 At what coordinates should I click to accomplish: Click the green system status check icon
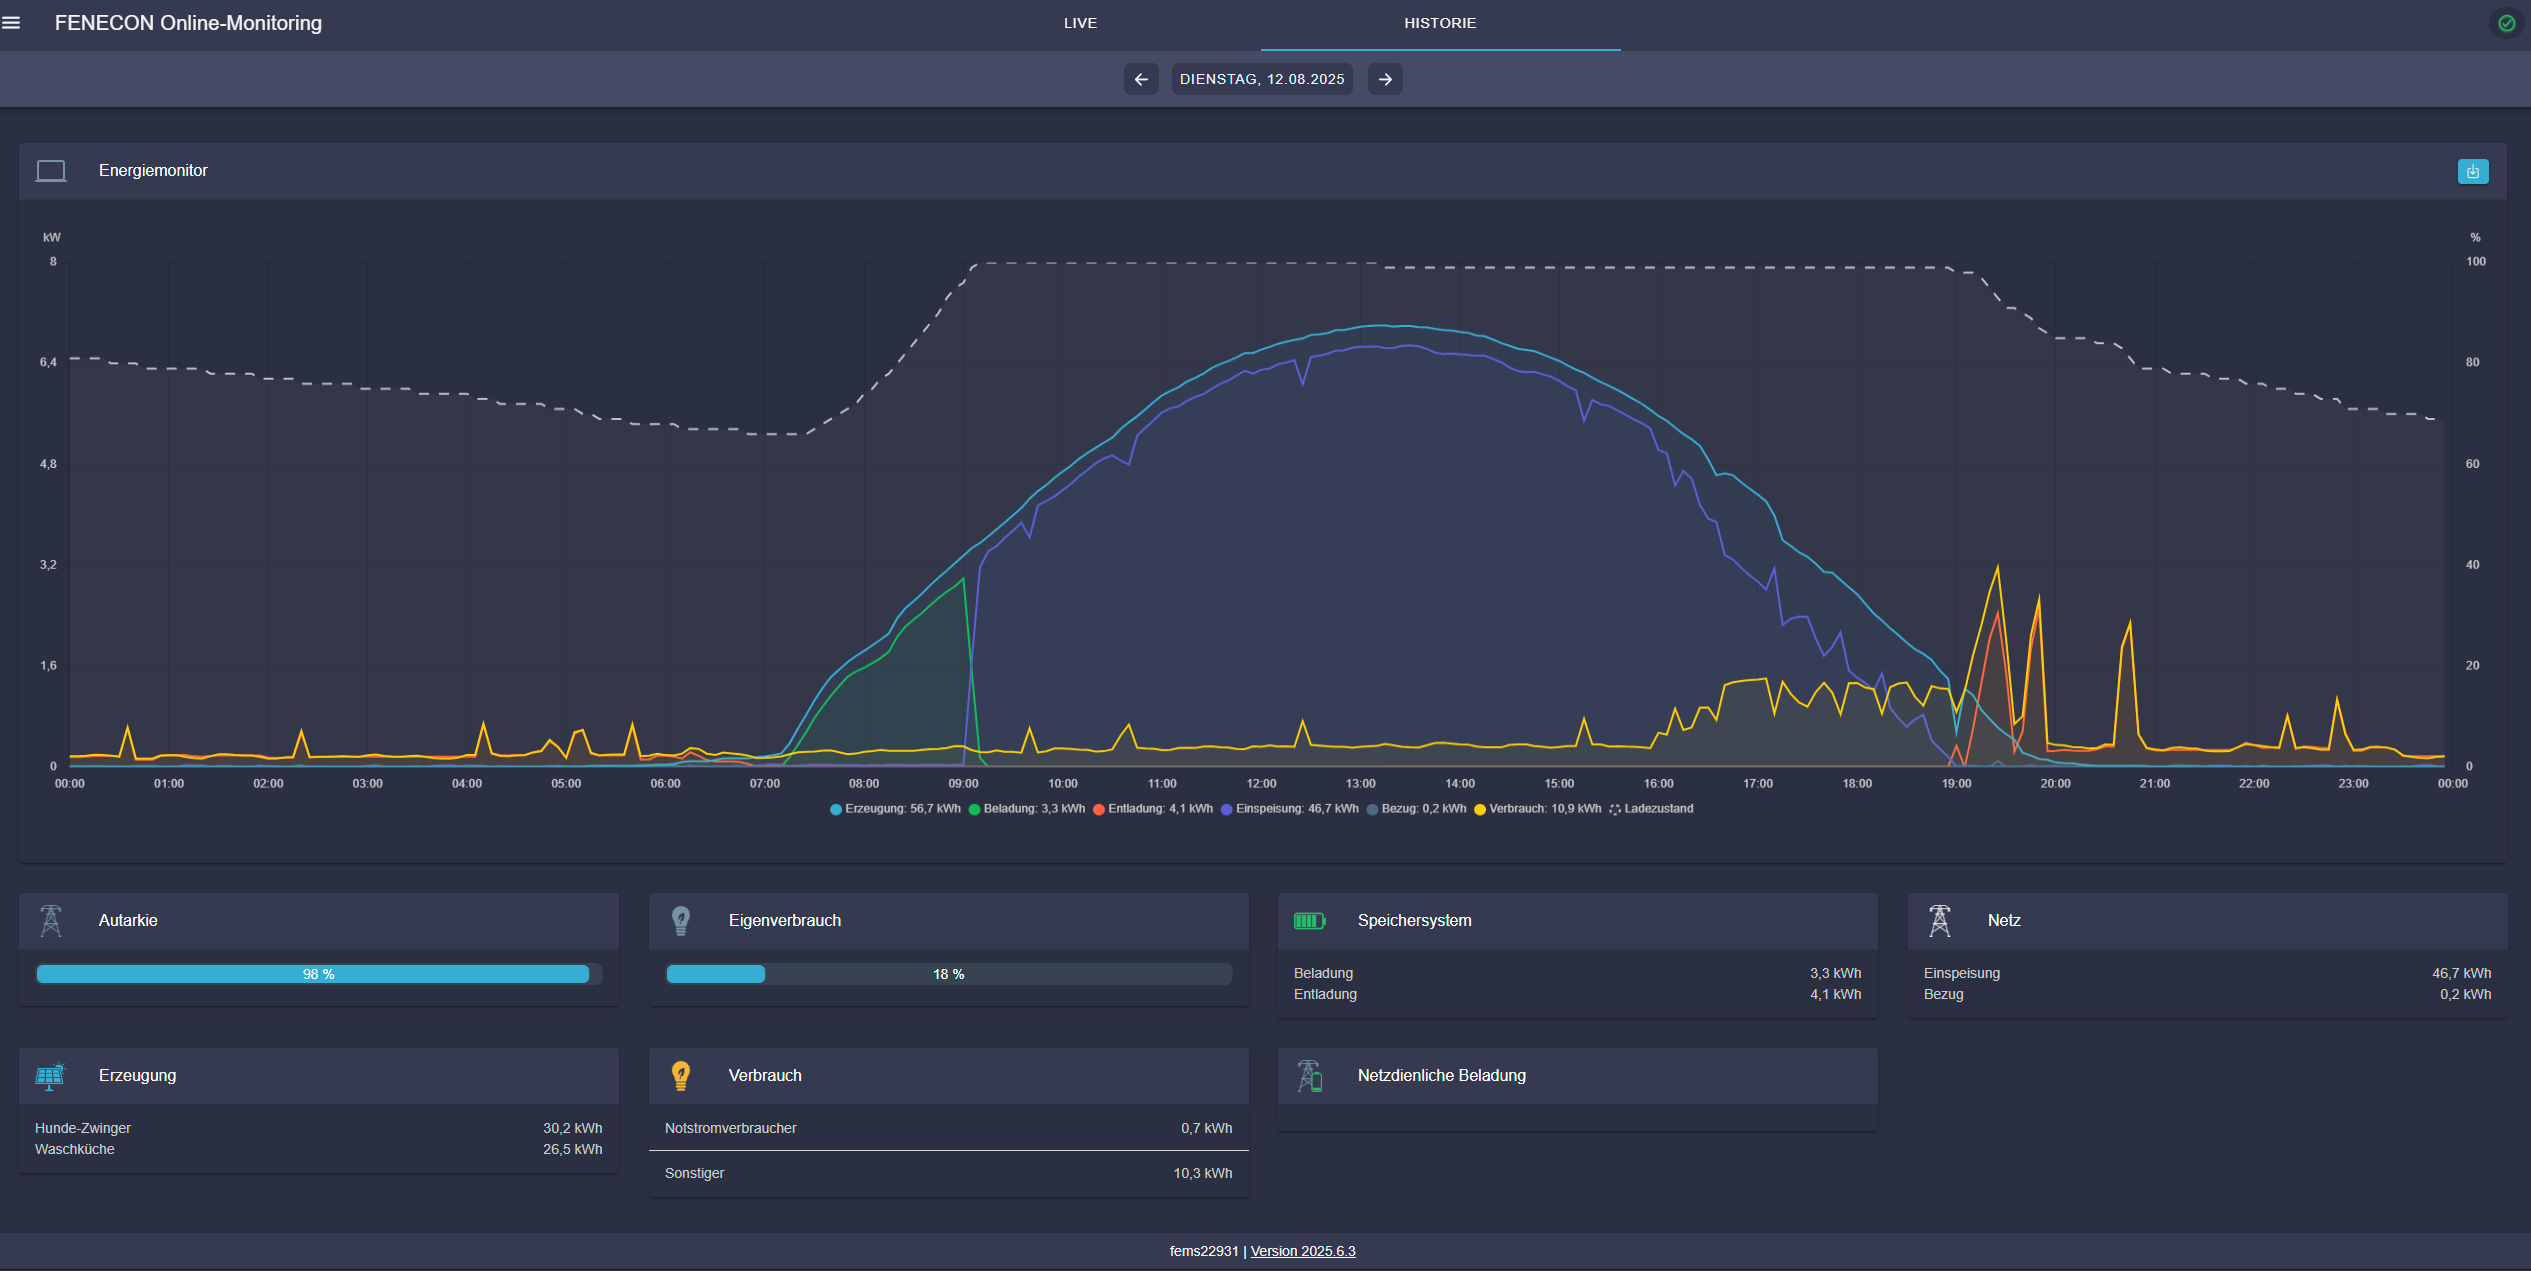coord(2506,23)
